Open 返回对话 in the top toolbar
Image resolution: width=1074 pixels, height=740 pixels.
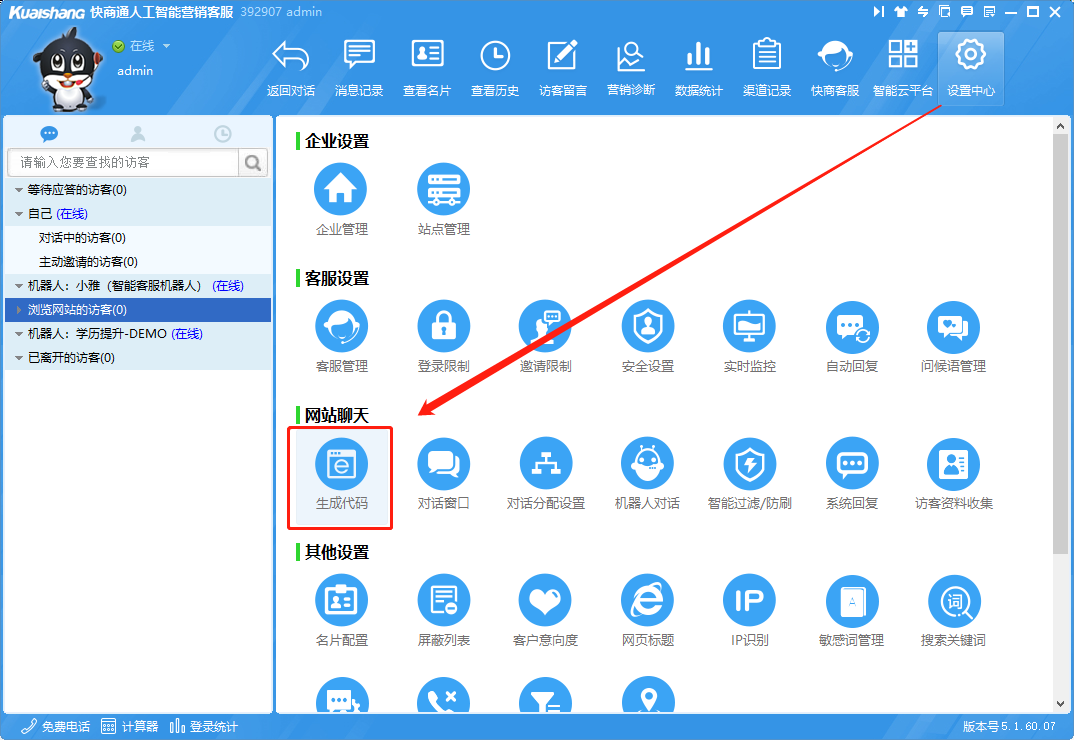(290, 69)
